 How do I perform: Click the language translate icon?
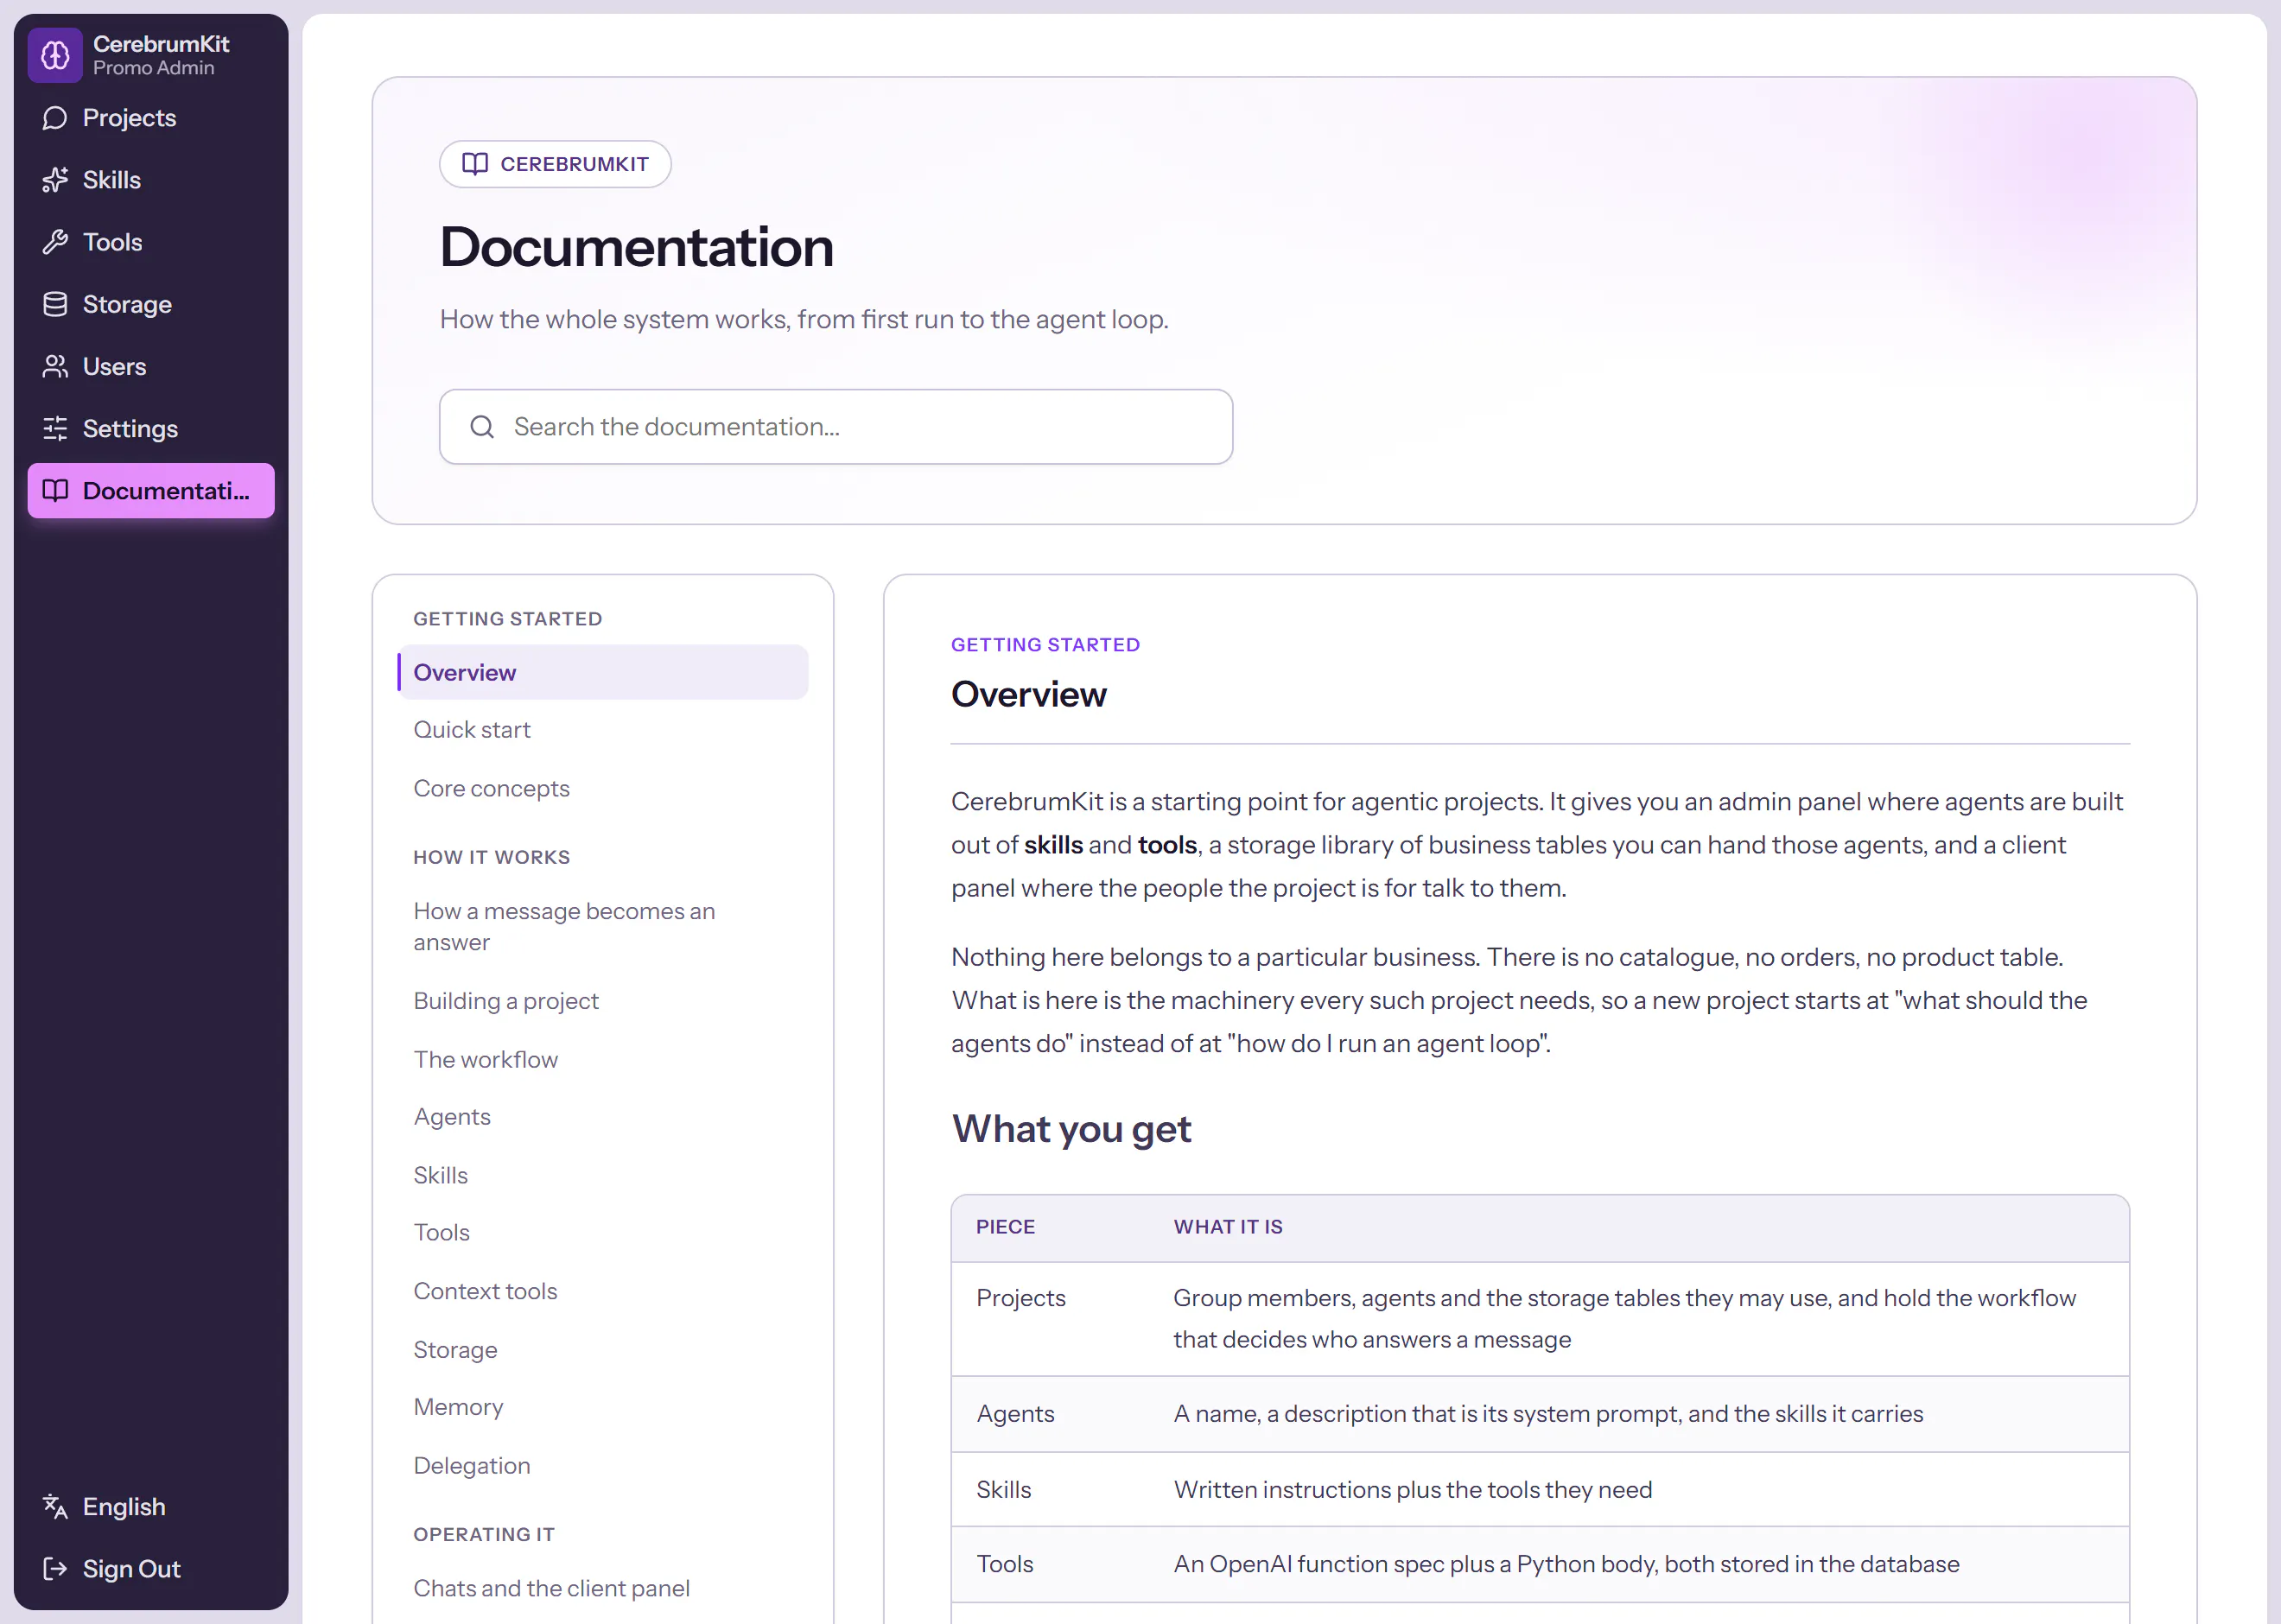55,1507
